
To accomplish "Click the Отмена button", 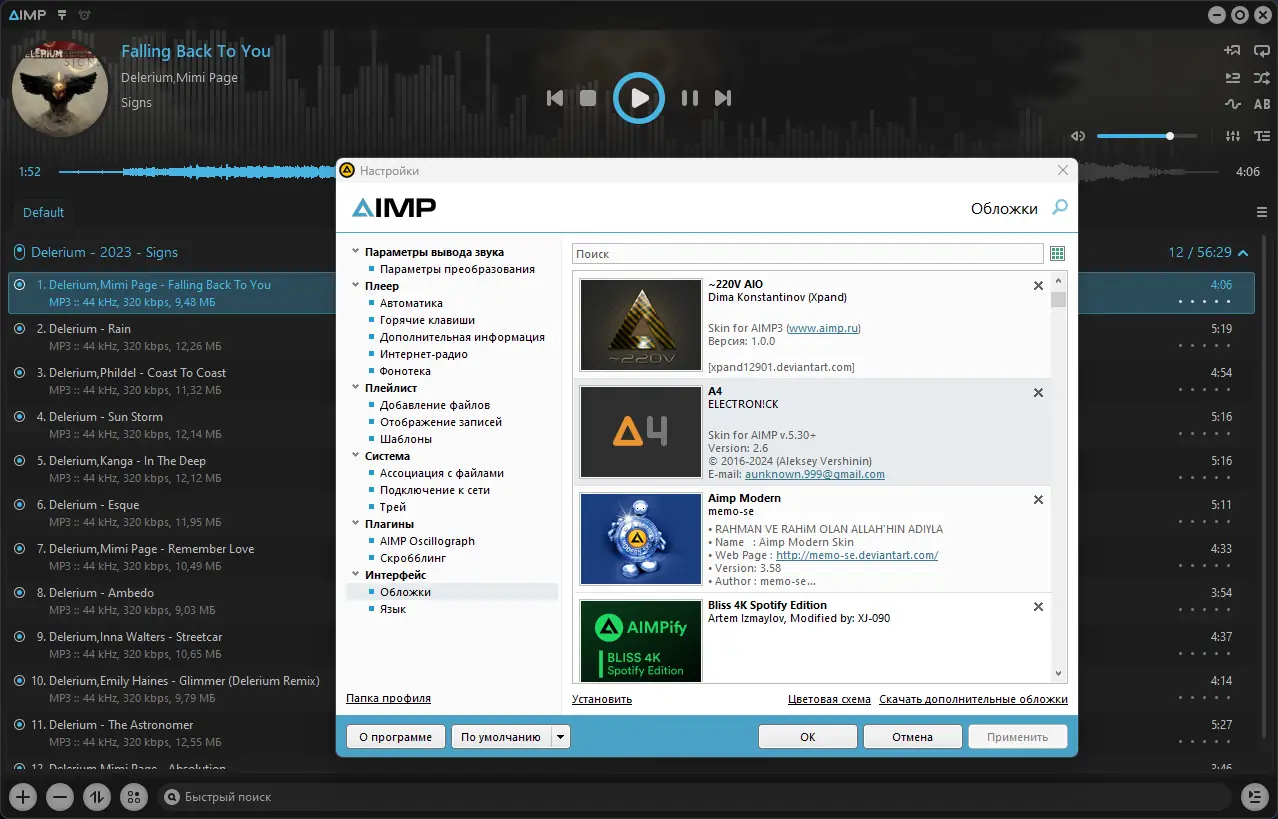I will pyautogui.click(x=912, y=737).
